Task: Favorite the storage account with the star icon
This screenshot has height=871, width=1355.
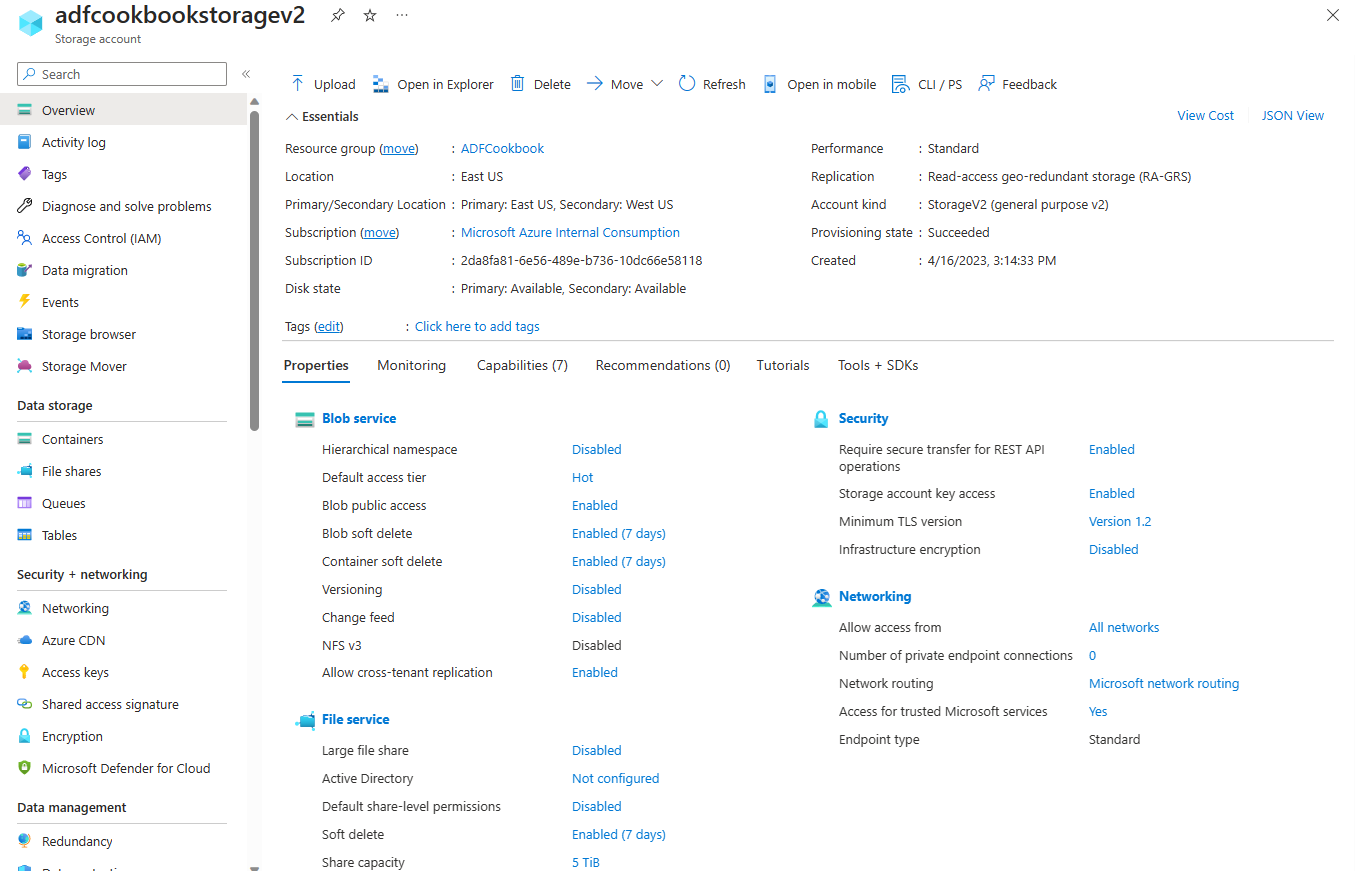Action: pos(369,15)
